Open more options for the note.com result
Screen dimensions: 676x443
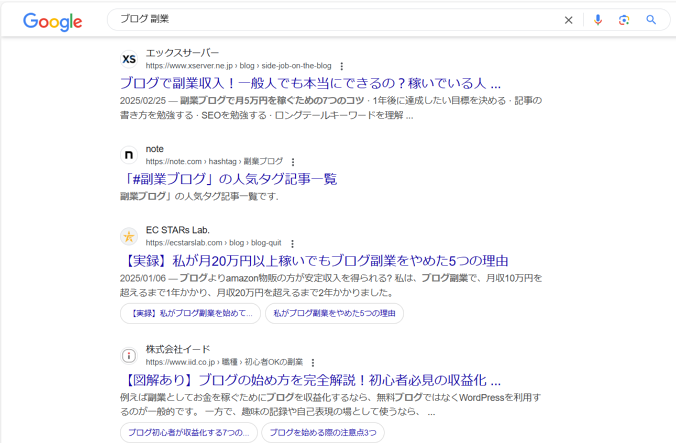(293, 161)
